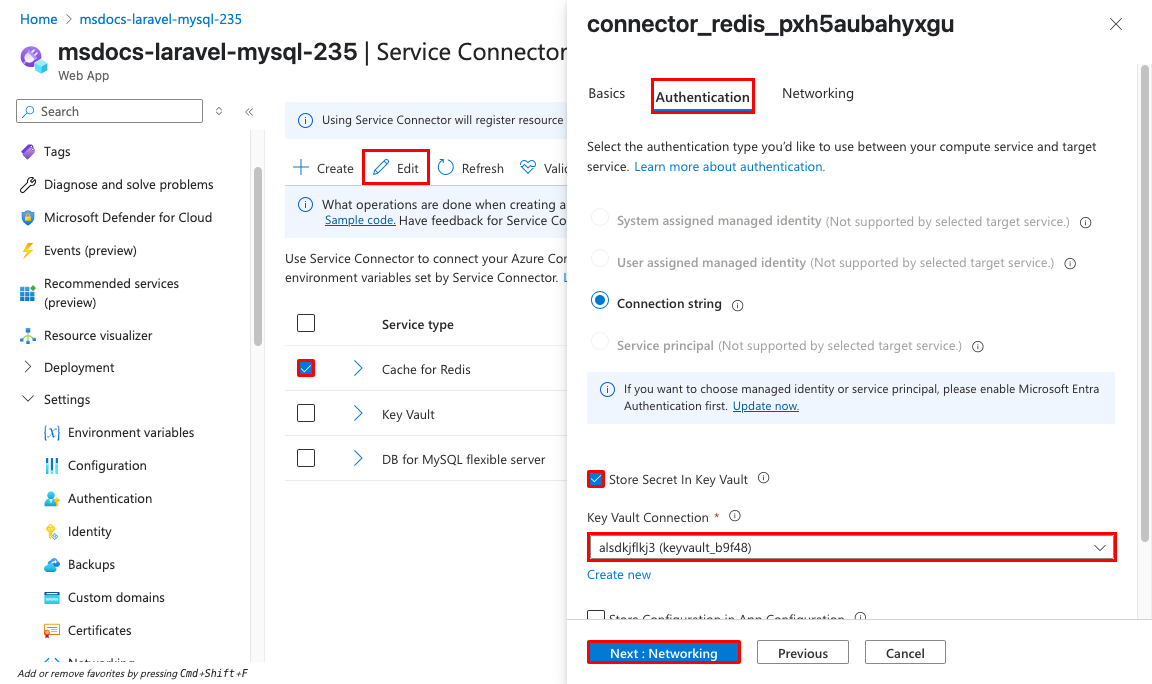Enable Store Secret In Key Vault
The height and width of the screenshot is (684, 1152).
[x=596, y=479]
